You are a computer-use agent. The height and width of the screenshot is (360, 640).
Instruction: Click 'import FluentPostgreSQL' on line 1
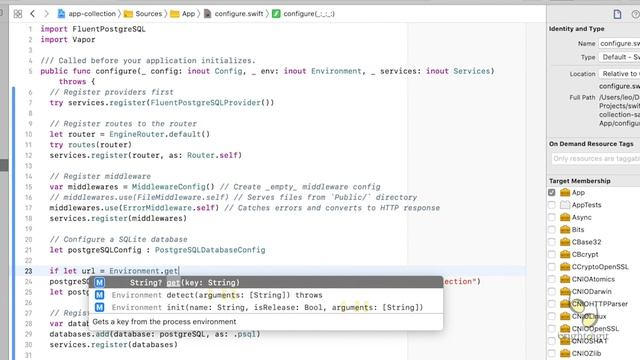point(93,29)
